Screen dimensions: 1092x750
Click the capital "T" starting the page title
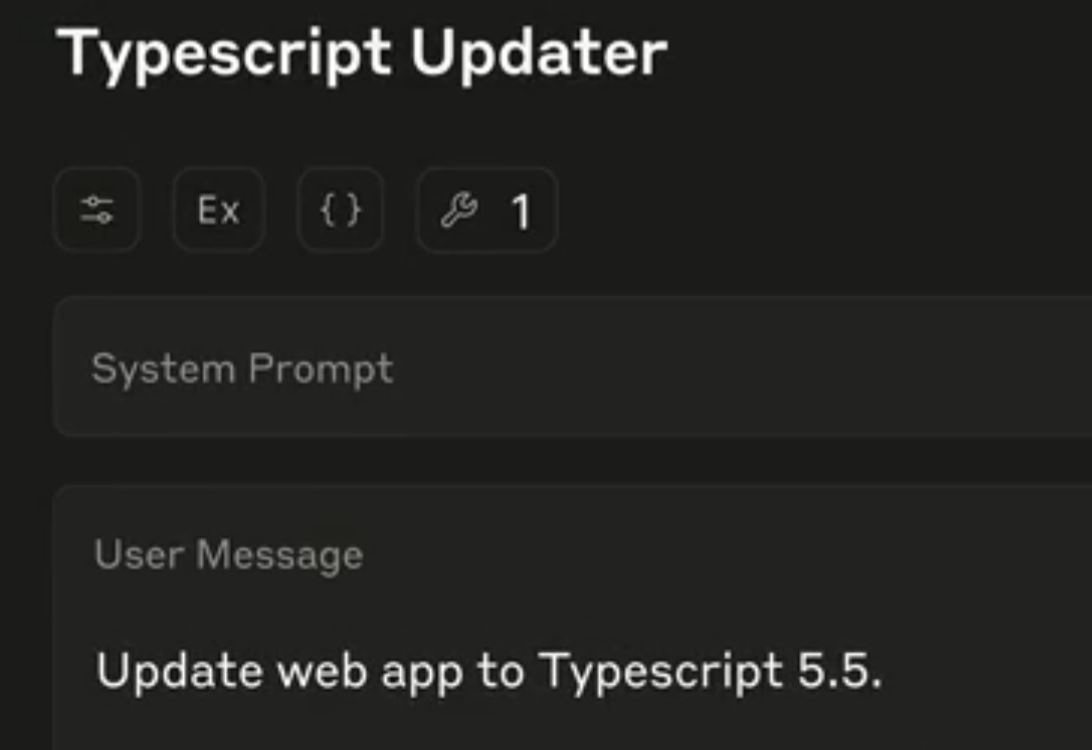point(77,53)
